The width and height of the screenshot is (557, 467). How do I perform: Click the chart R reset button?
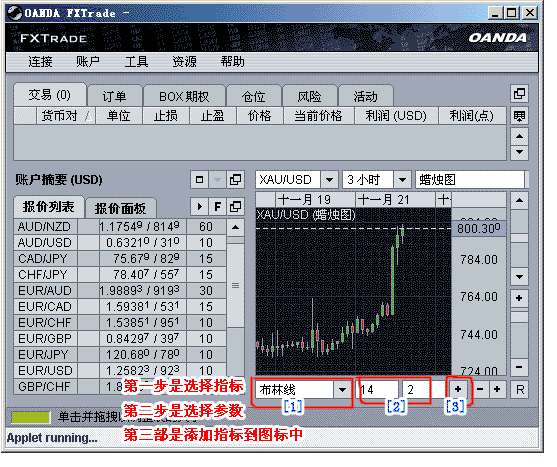520,390
